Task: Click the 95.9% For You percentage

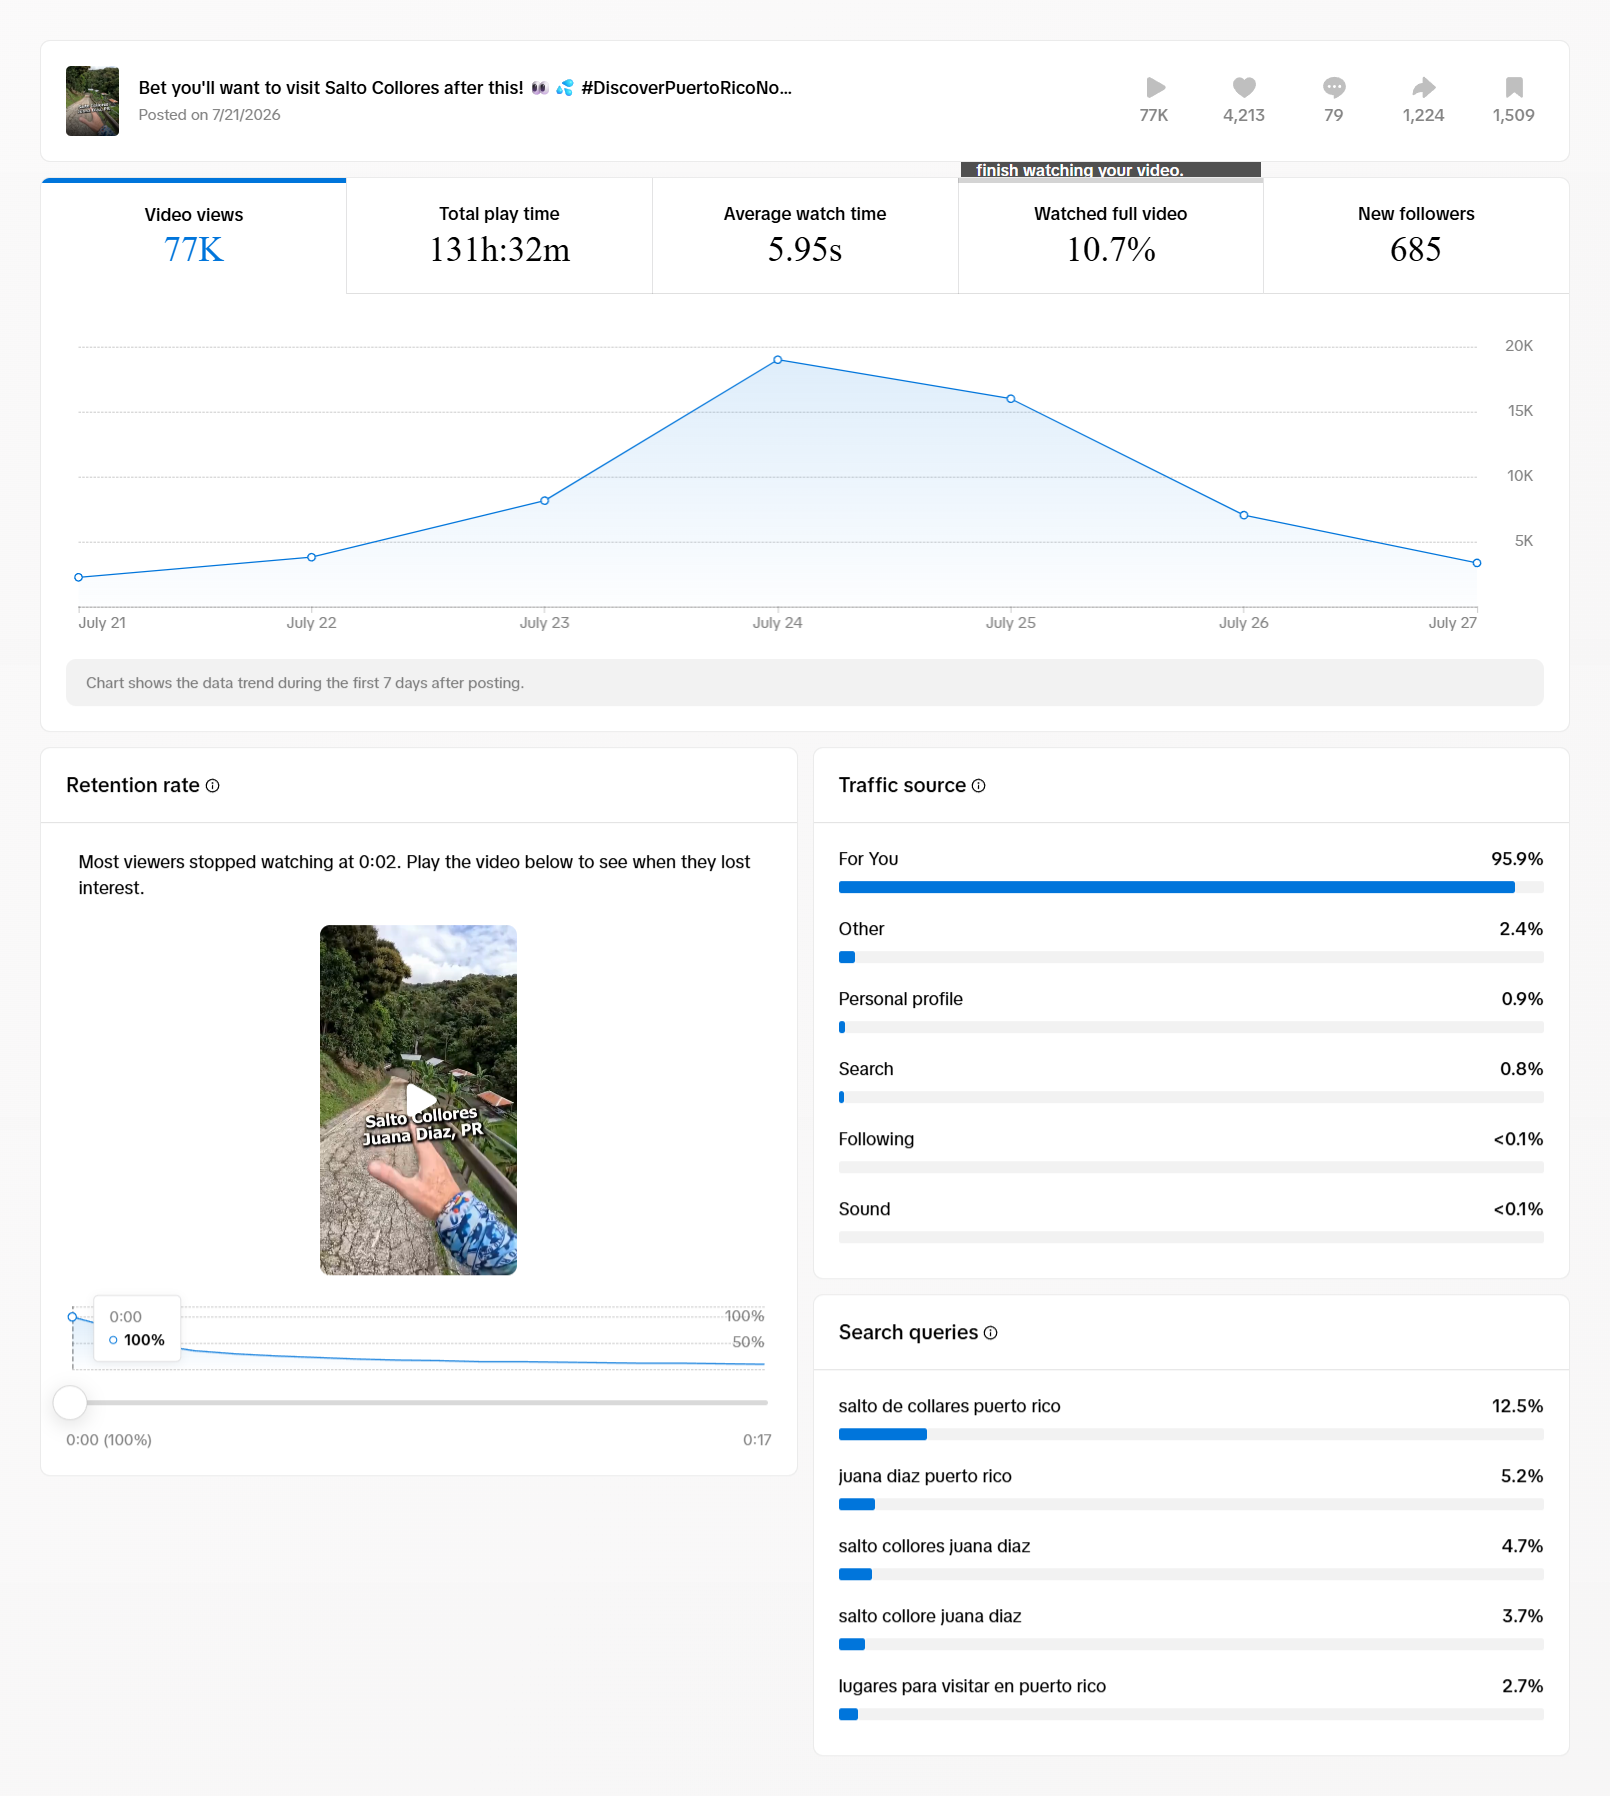Action: click(1517, 859)
